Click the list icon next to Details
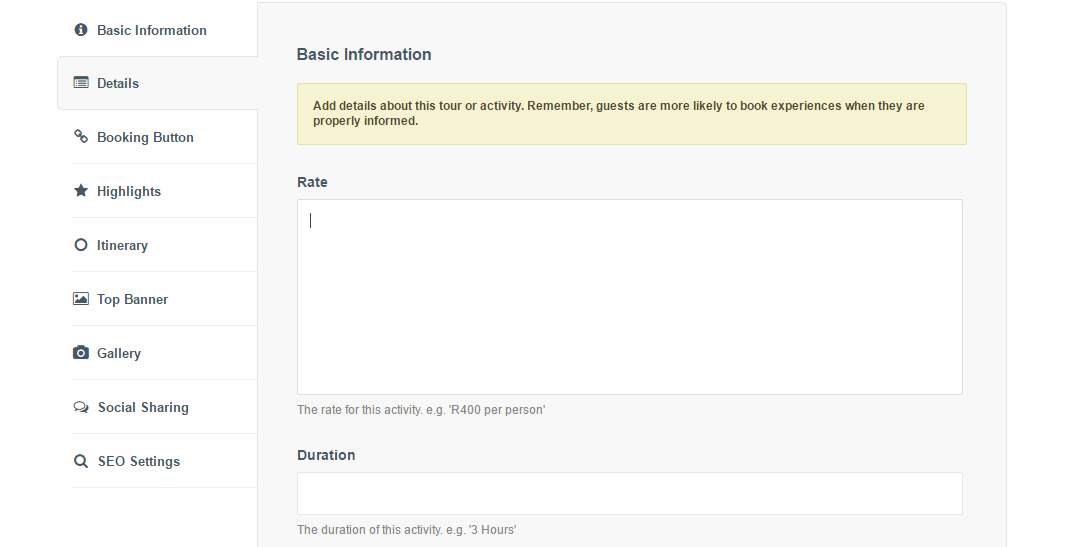Screen dimensions: 1075x547 coord(81,83)
